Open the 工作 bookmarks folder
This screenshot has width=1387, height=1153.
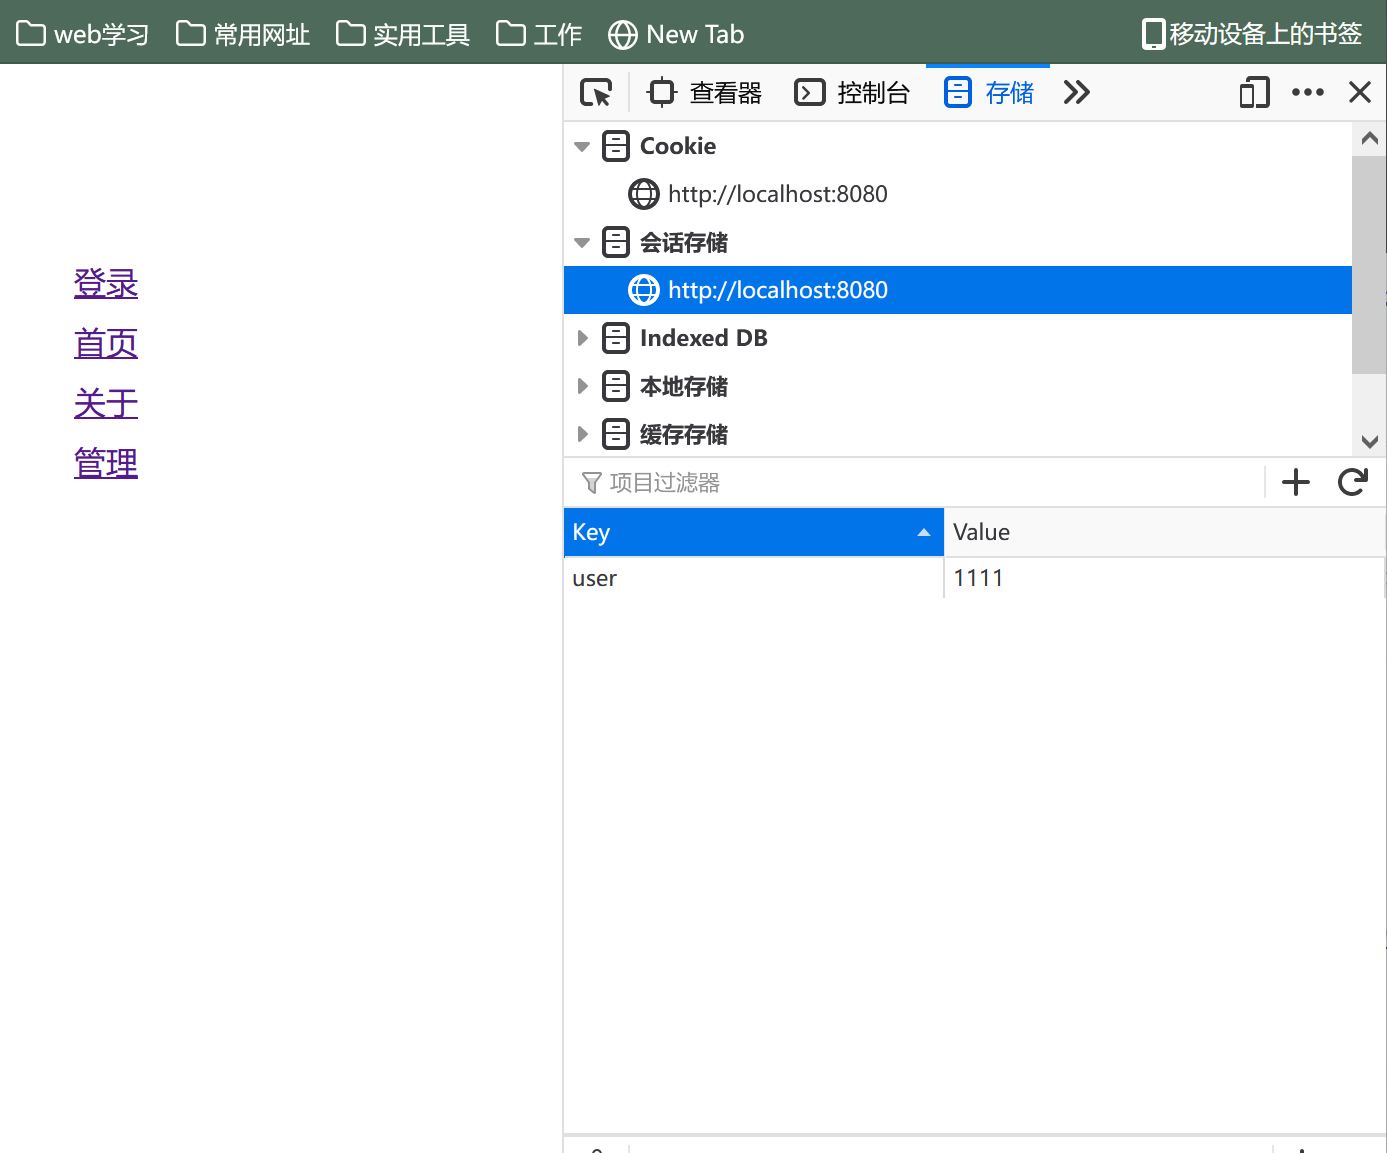coord(539,34)
